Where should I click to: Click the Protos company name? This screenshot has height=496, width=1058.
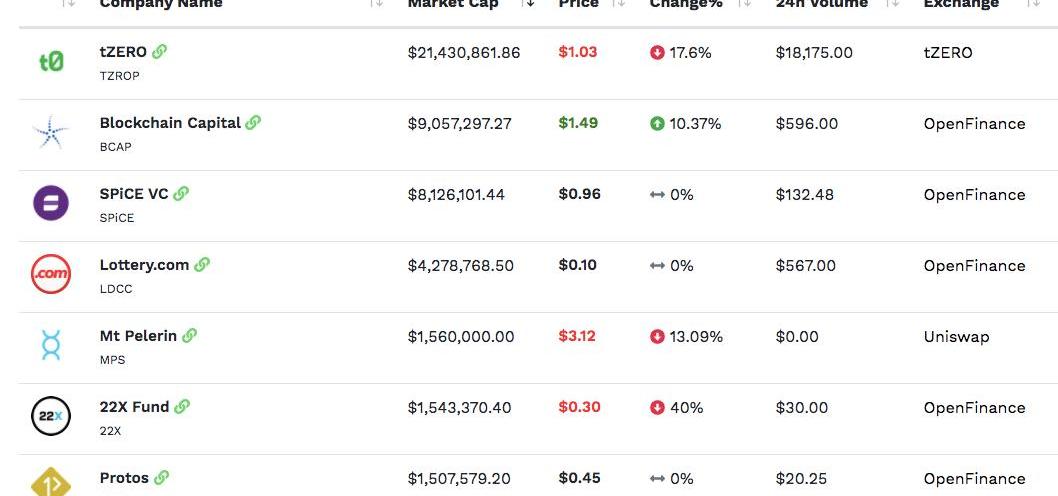coord(124,478)
